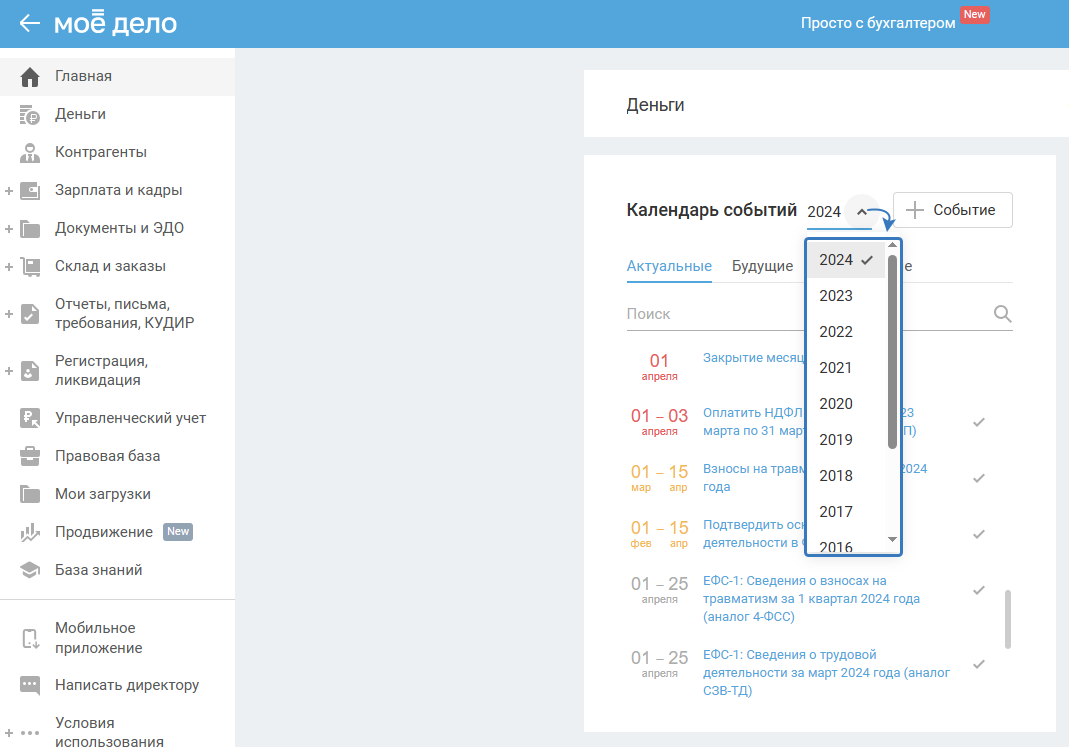This screenshot has height=747, width=1069.
Task: Expand Документы и ЭДО submenu
Action: click(9, 229)
